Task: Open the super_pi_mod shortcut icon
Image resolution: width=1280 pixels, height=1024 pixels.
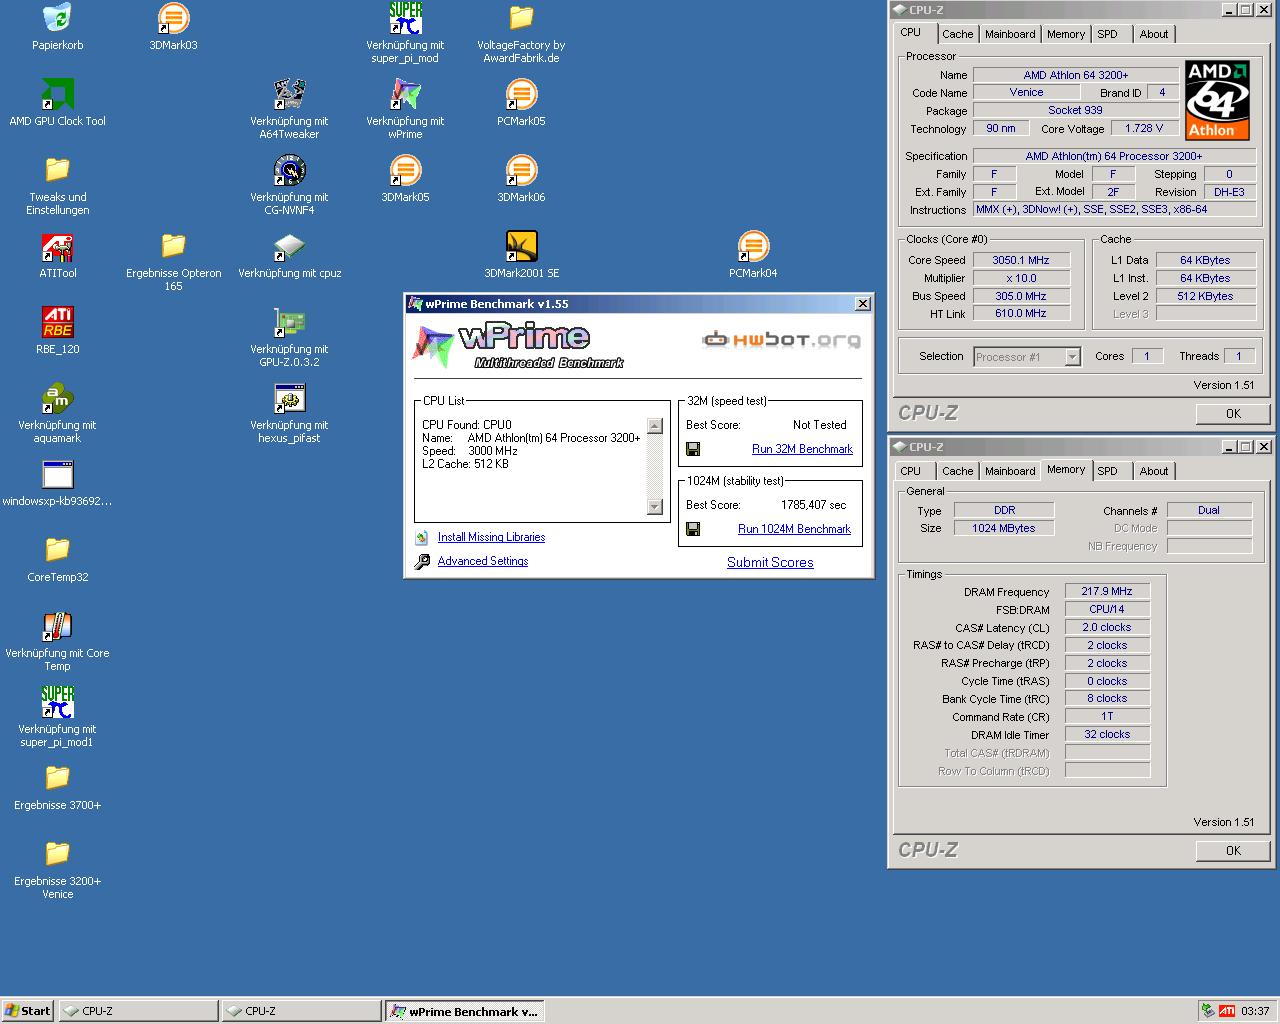Action: pyautogui.click(x=405, y=18)
